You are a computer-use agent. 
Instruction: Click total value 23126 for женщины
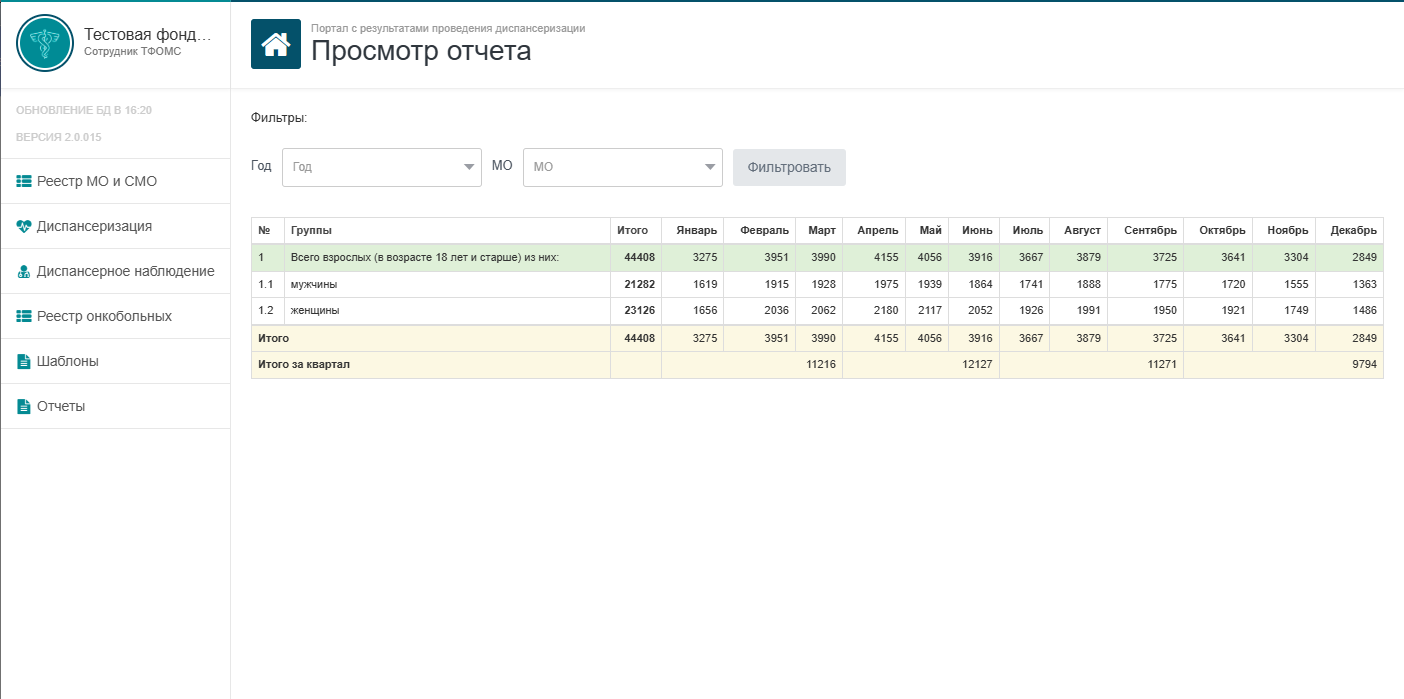[x=639, y=311]
